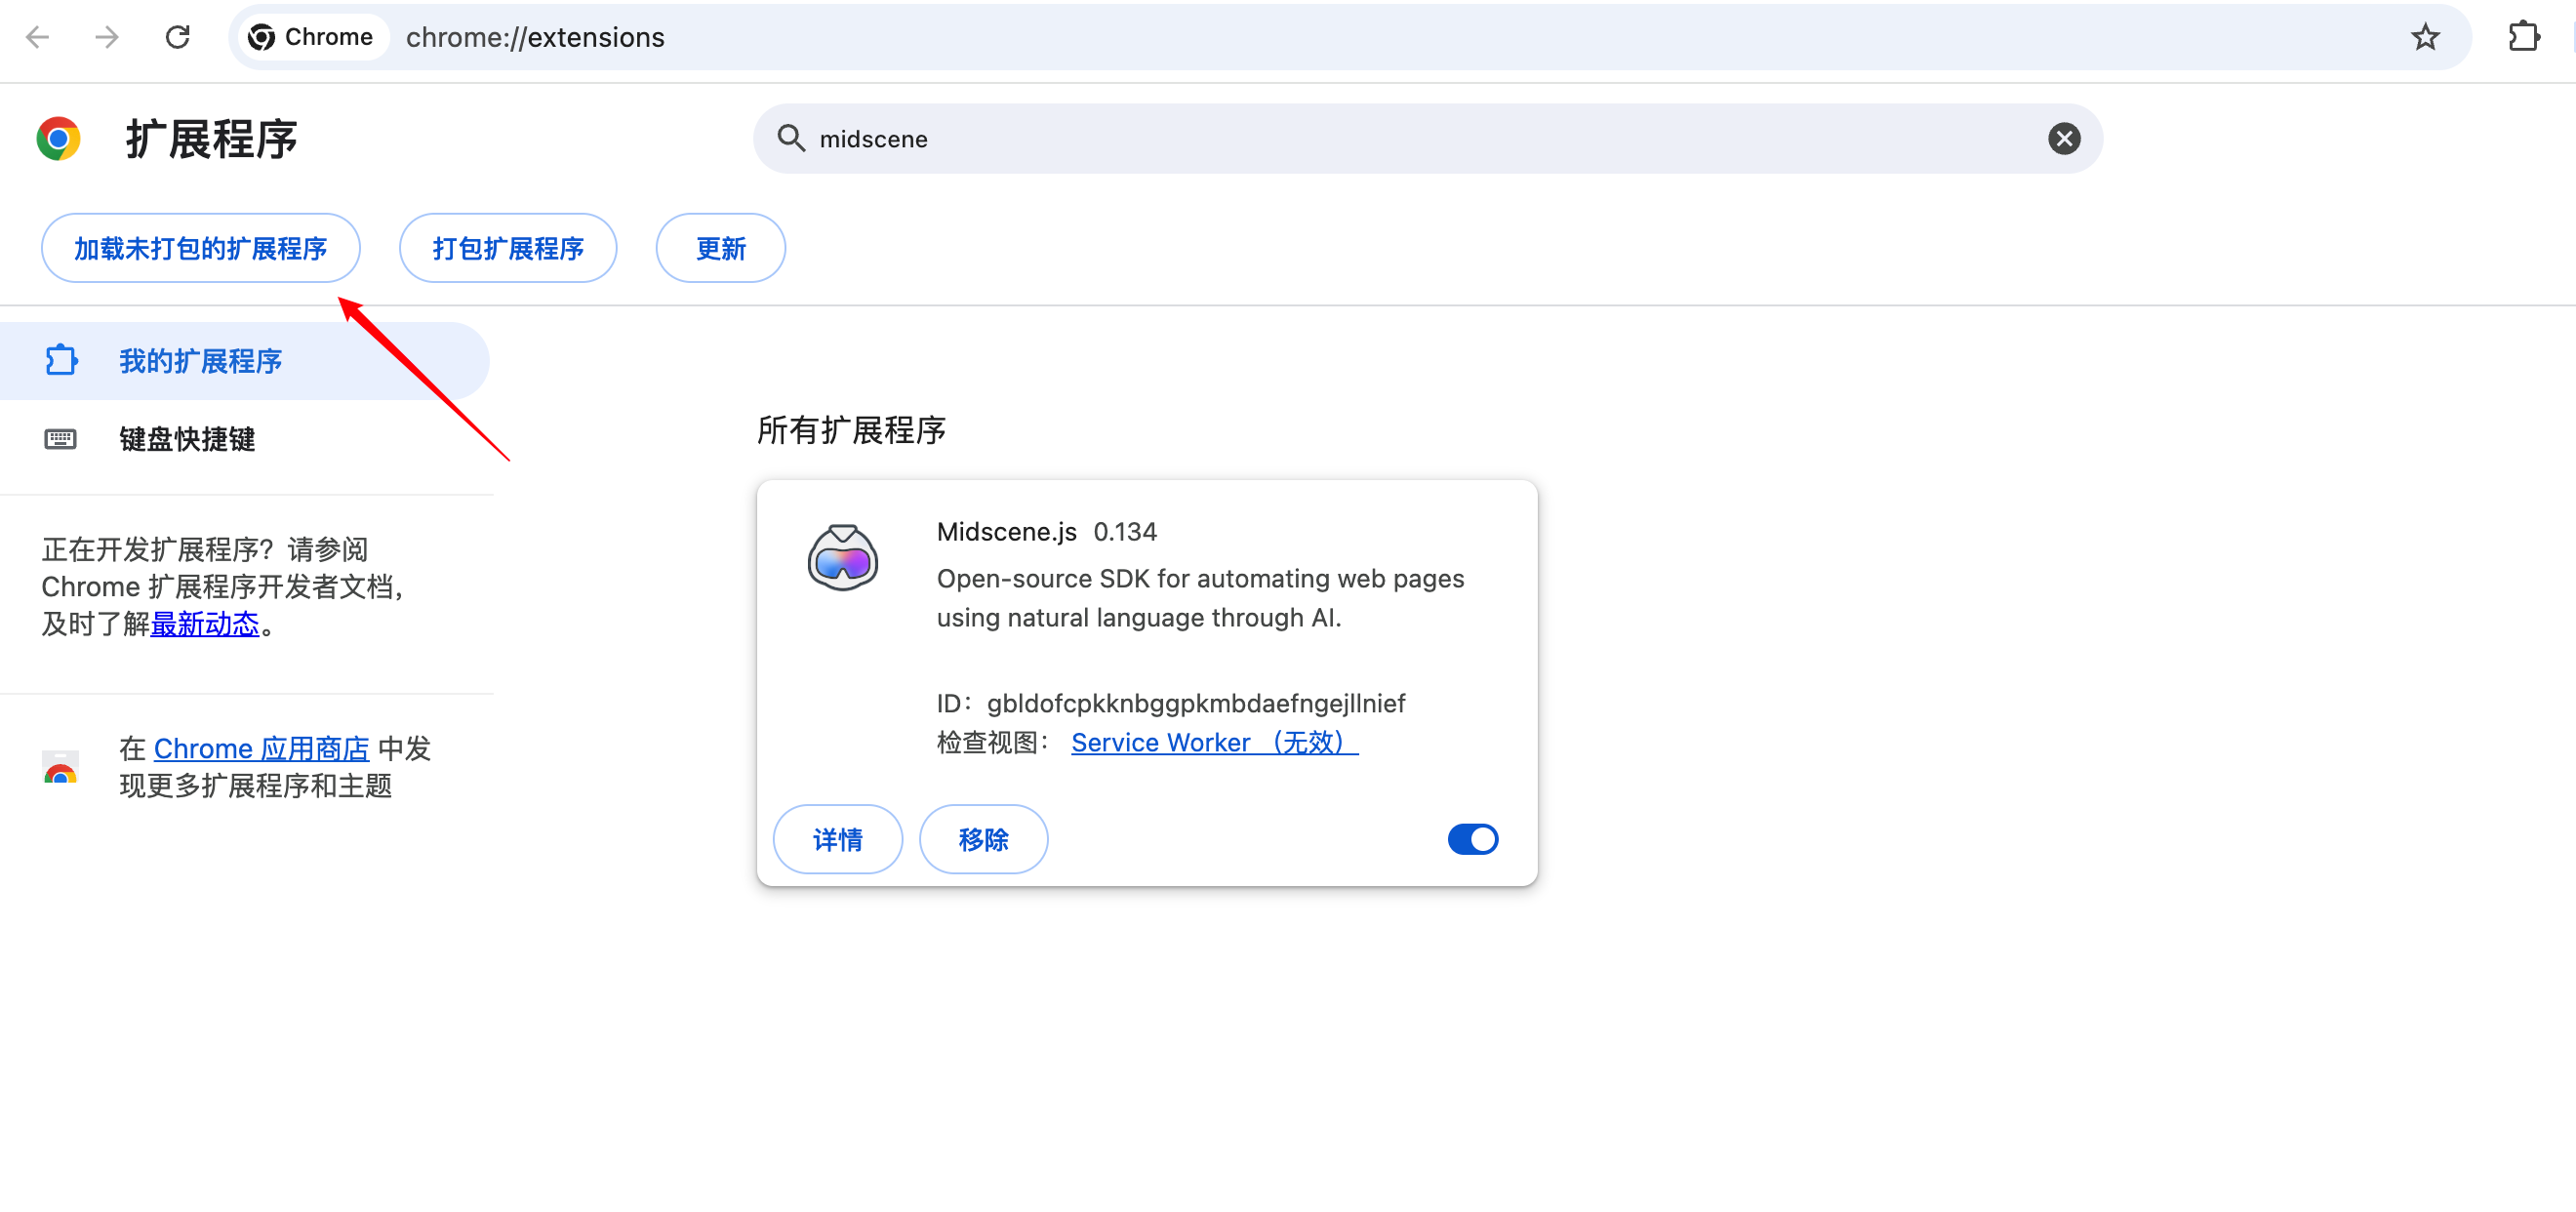Screen dimensions: 2576x1212
Task: Bookmark this page with the star icon
Action: point(2425,37)
